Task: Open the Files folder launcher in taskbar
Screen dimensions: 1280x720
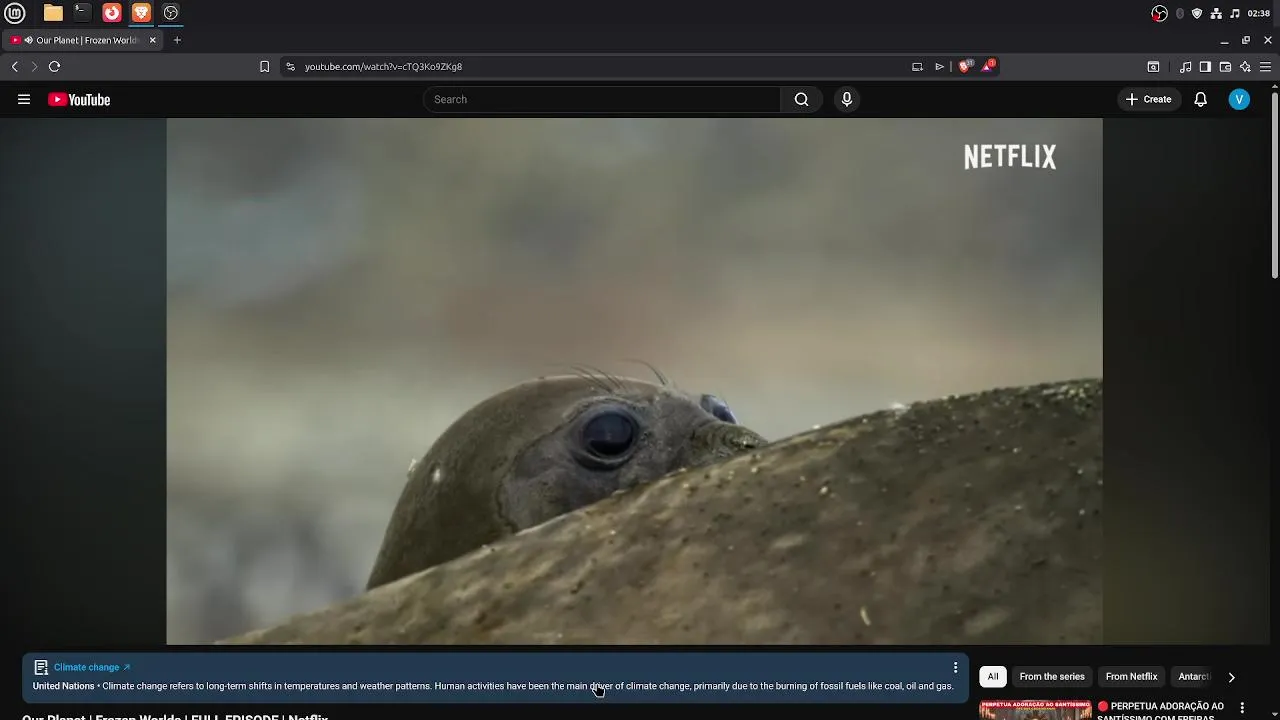Action: [53, 13]
